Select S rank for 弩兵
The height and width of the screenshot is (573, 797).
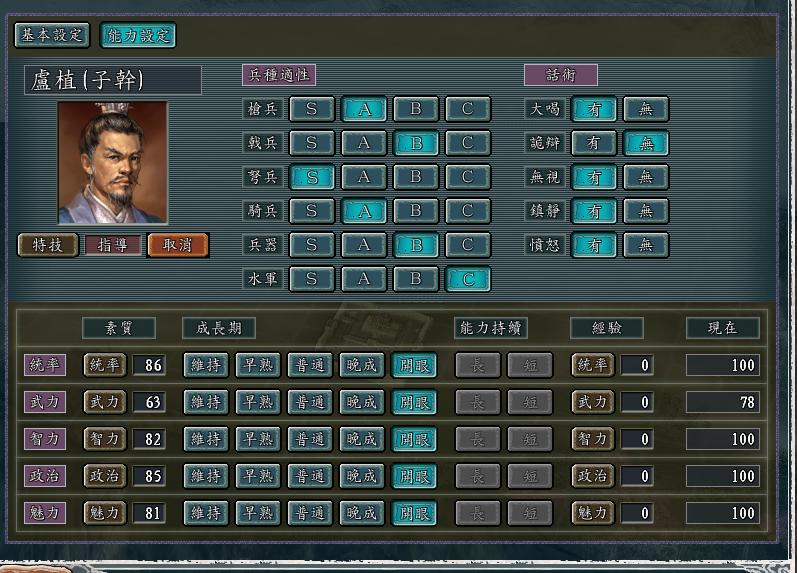[312, 177]
